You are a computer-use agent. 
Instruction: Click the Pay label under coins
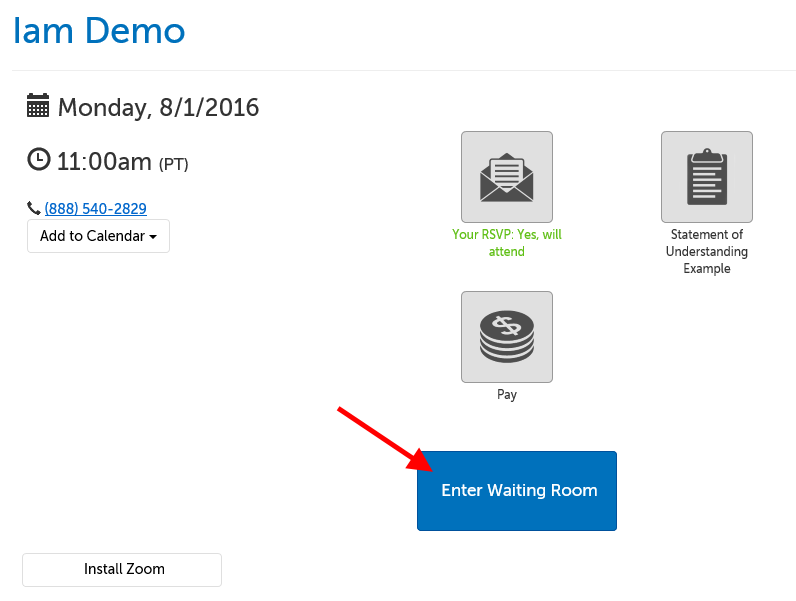507,395
